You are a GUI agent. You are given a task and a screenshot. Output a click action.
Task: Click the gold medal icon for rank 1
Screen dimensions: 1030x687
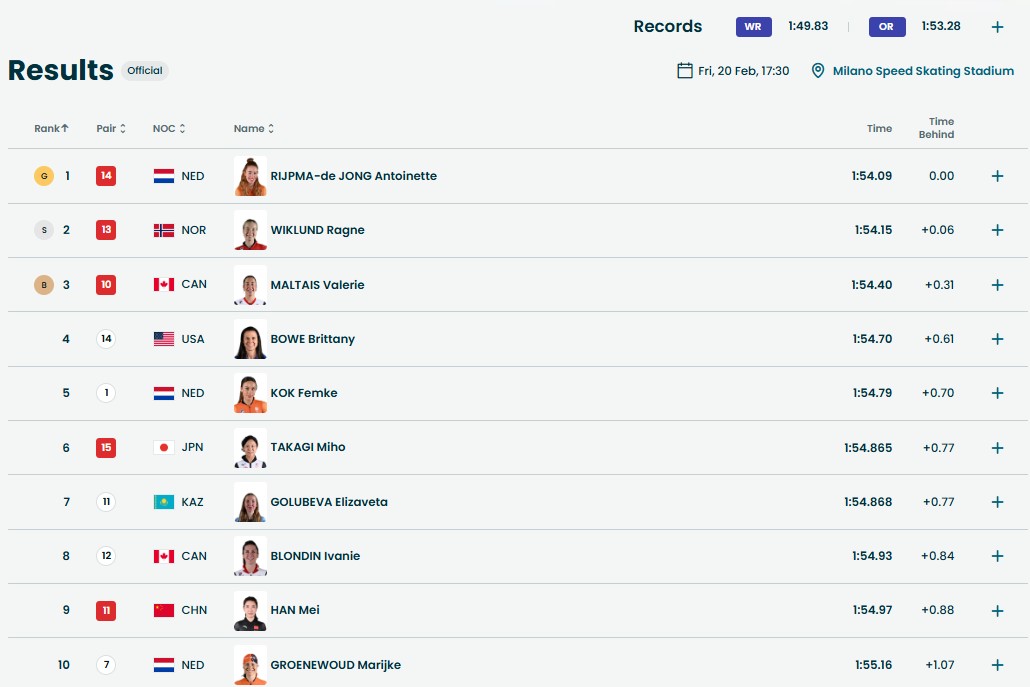[43, 176]
